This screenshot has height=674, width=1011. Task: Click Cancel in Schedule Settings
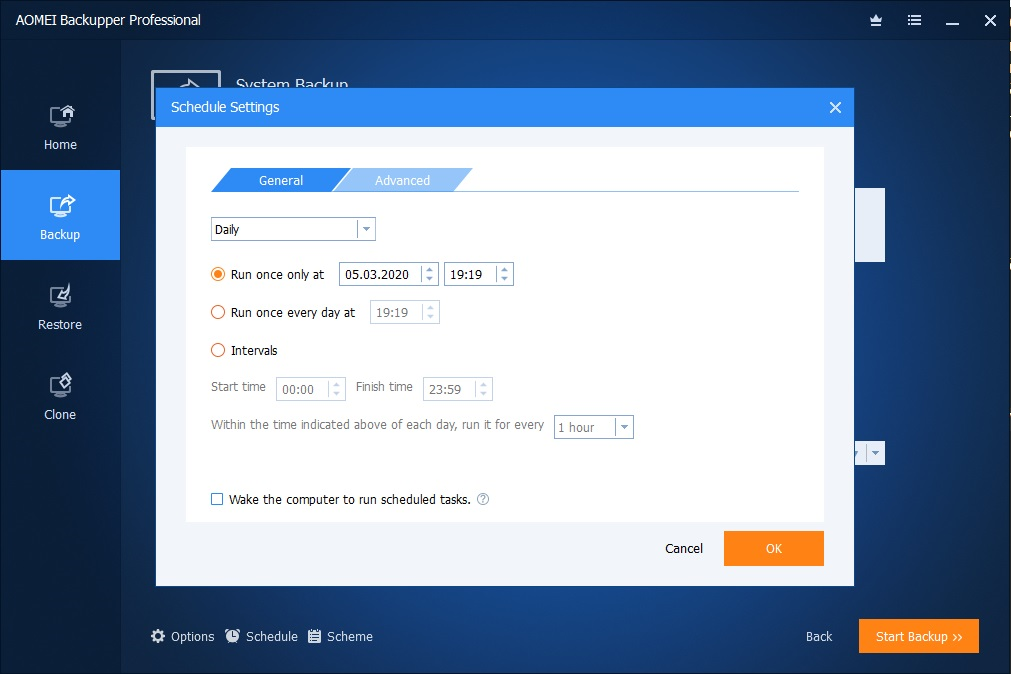click(683, 549)
